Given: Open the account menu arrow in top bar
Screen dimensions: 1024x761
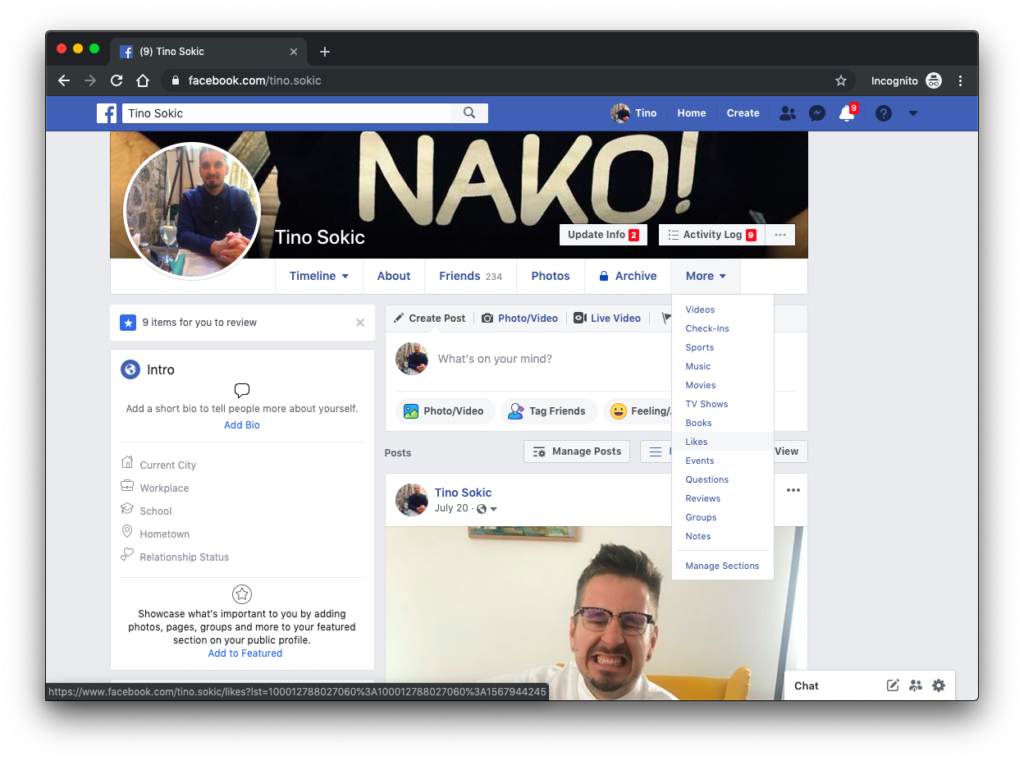Looking at the screenshot, I should click(912, 113).
